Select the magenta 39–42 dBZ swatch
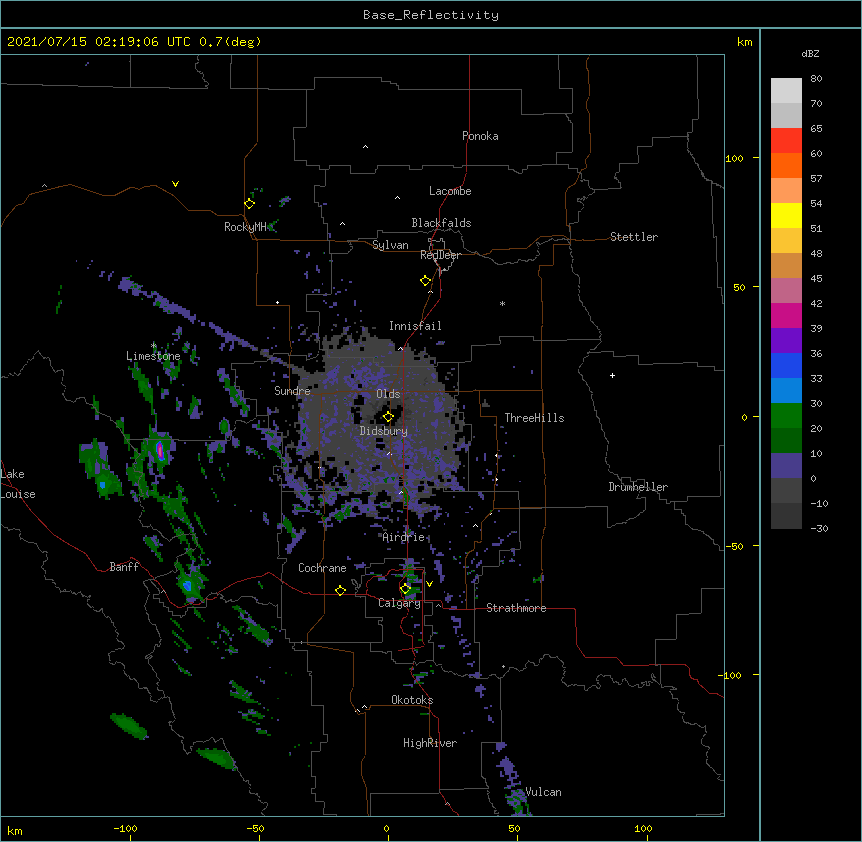The width and height of the screenshot is (862, 842). point(786,315)
